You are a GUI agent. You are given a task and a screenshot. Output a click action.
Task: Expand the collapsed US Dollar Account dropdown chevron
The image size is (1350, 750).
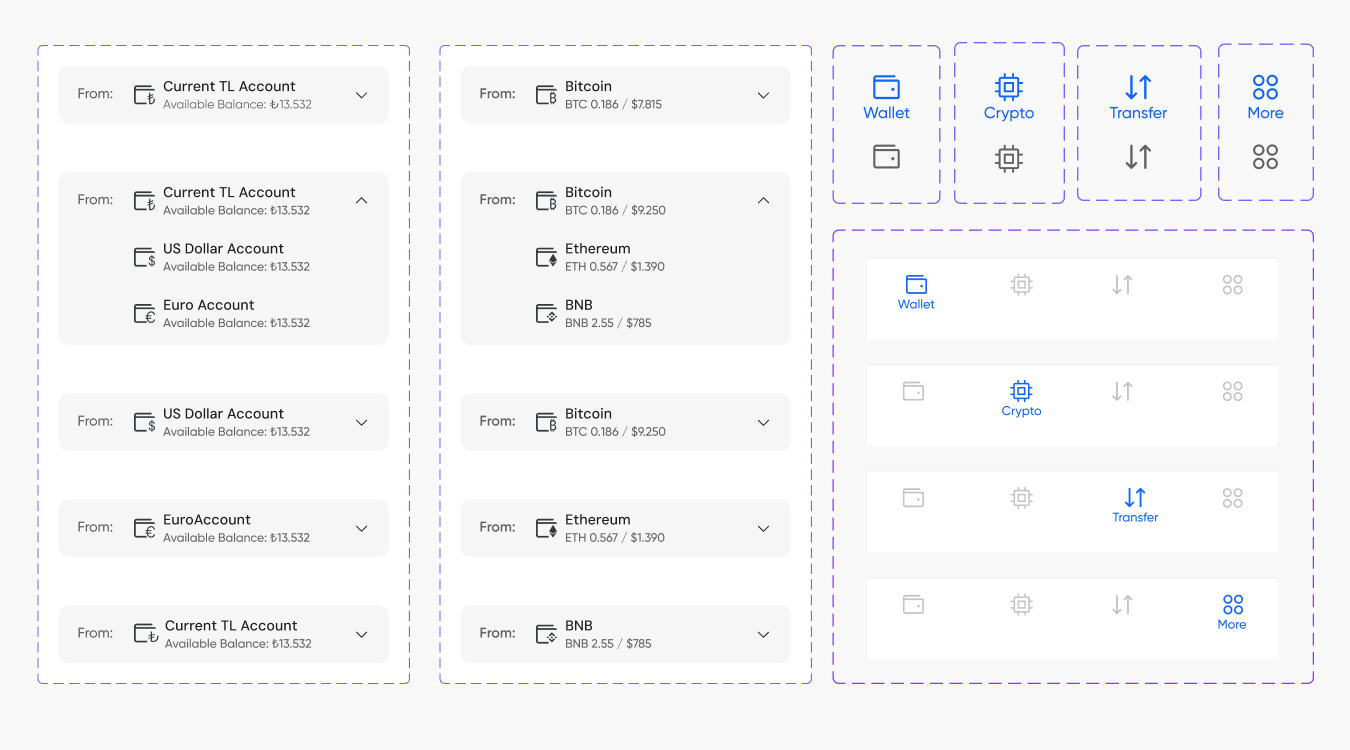[362, 422]
